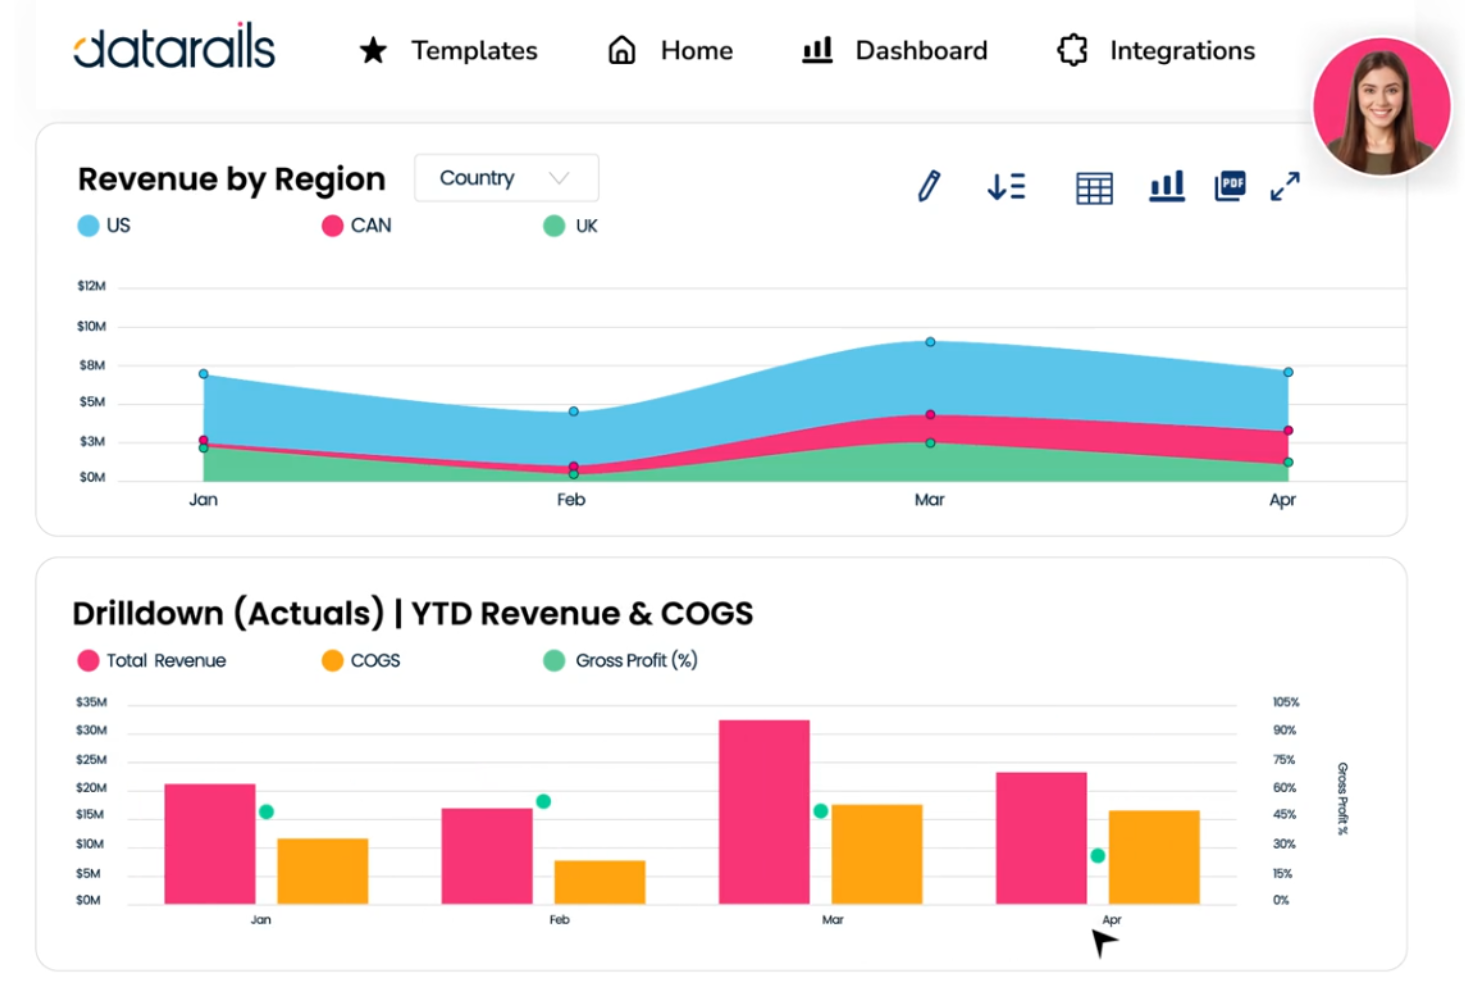Click the Templates star icon
1480x987 pixels.
click(372, 50)
